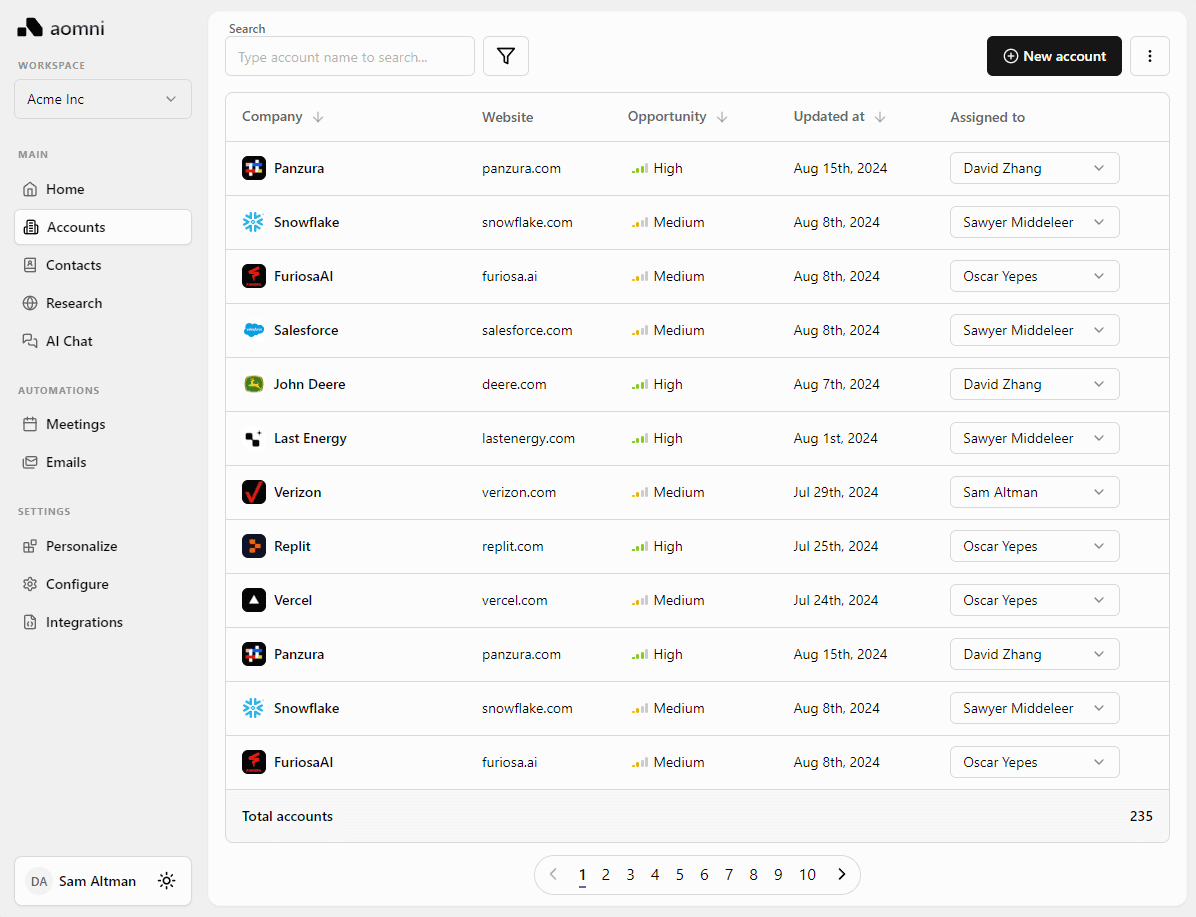Toggle the light mode sun icon
Viewport: 1196px width, 917px height.
tap(166, 881)
